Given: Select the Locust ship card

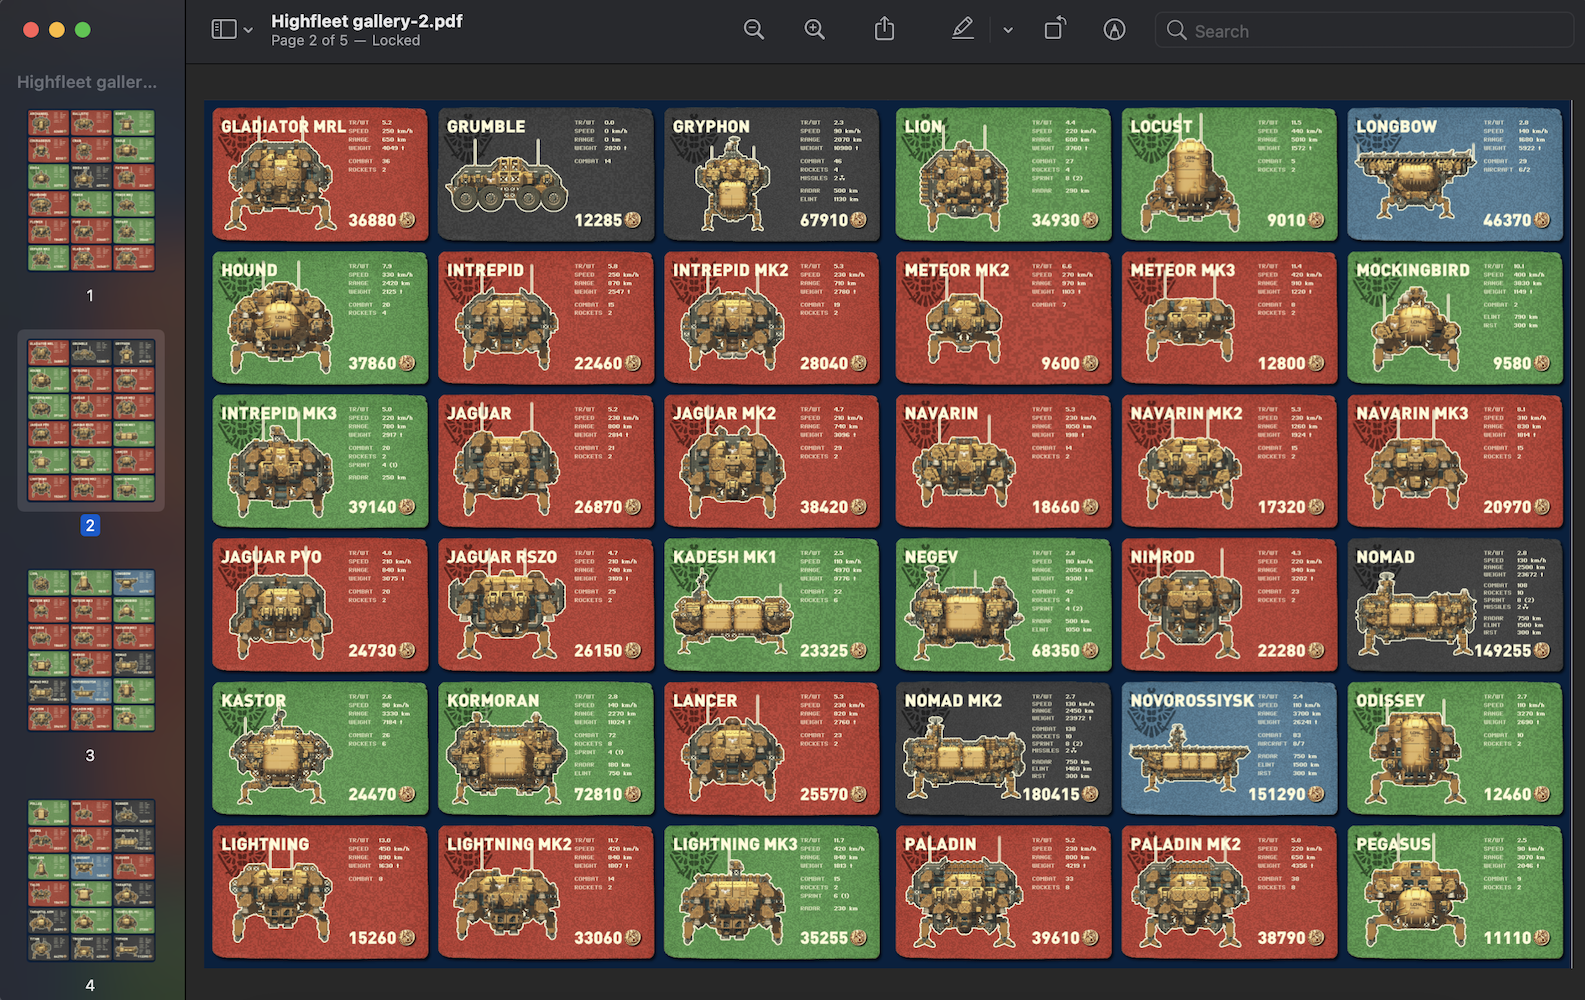Looking at the screenshot, I should (x=1229, y=174).
